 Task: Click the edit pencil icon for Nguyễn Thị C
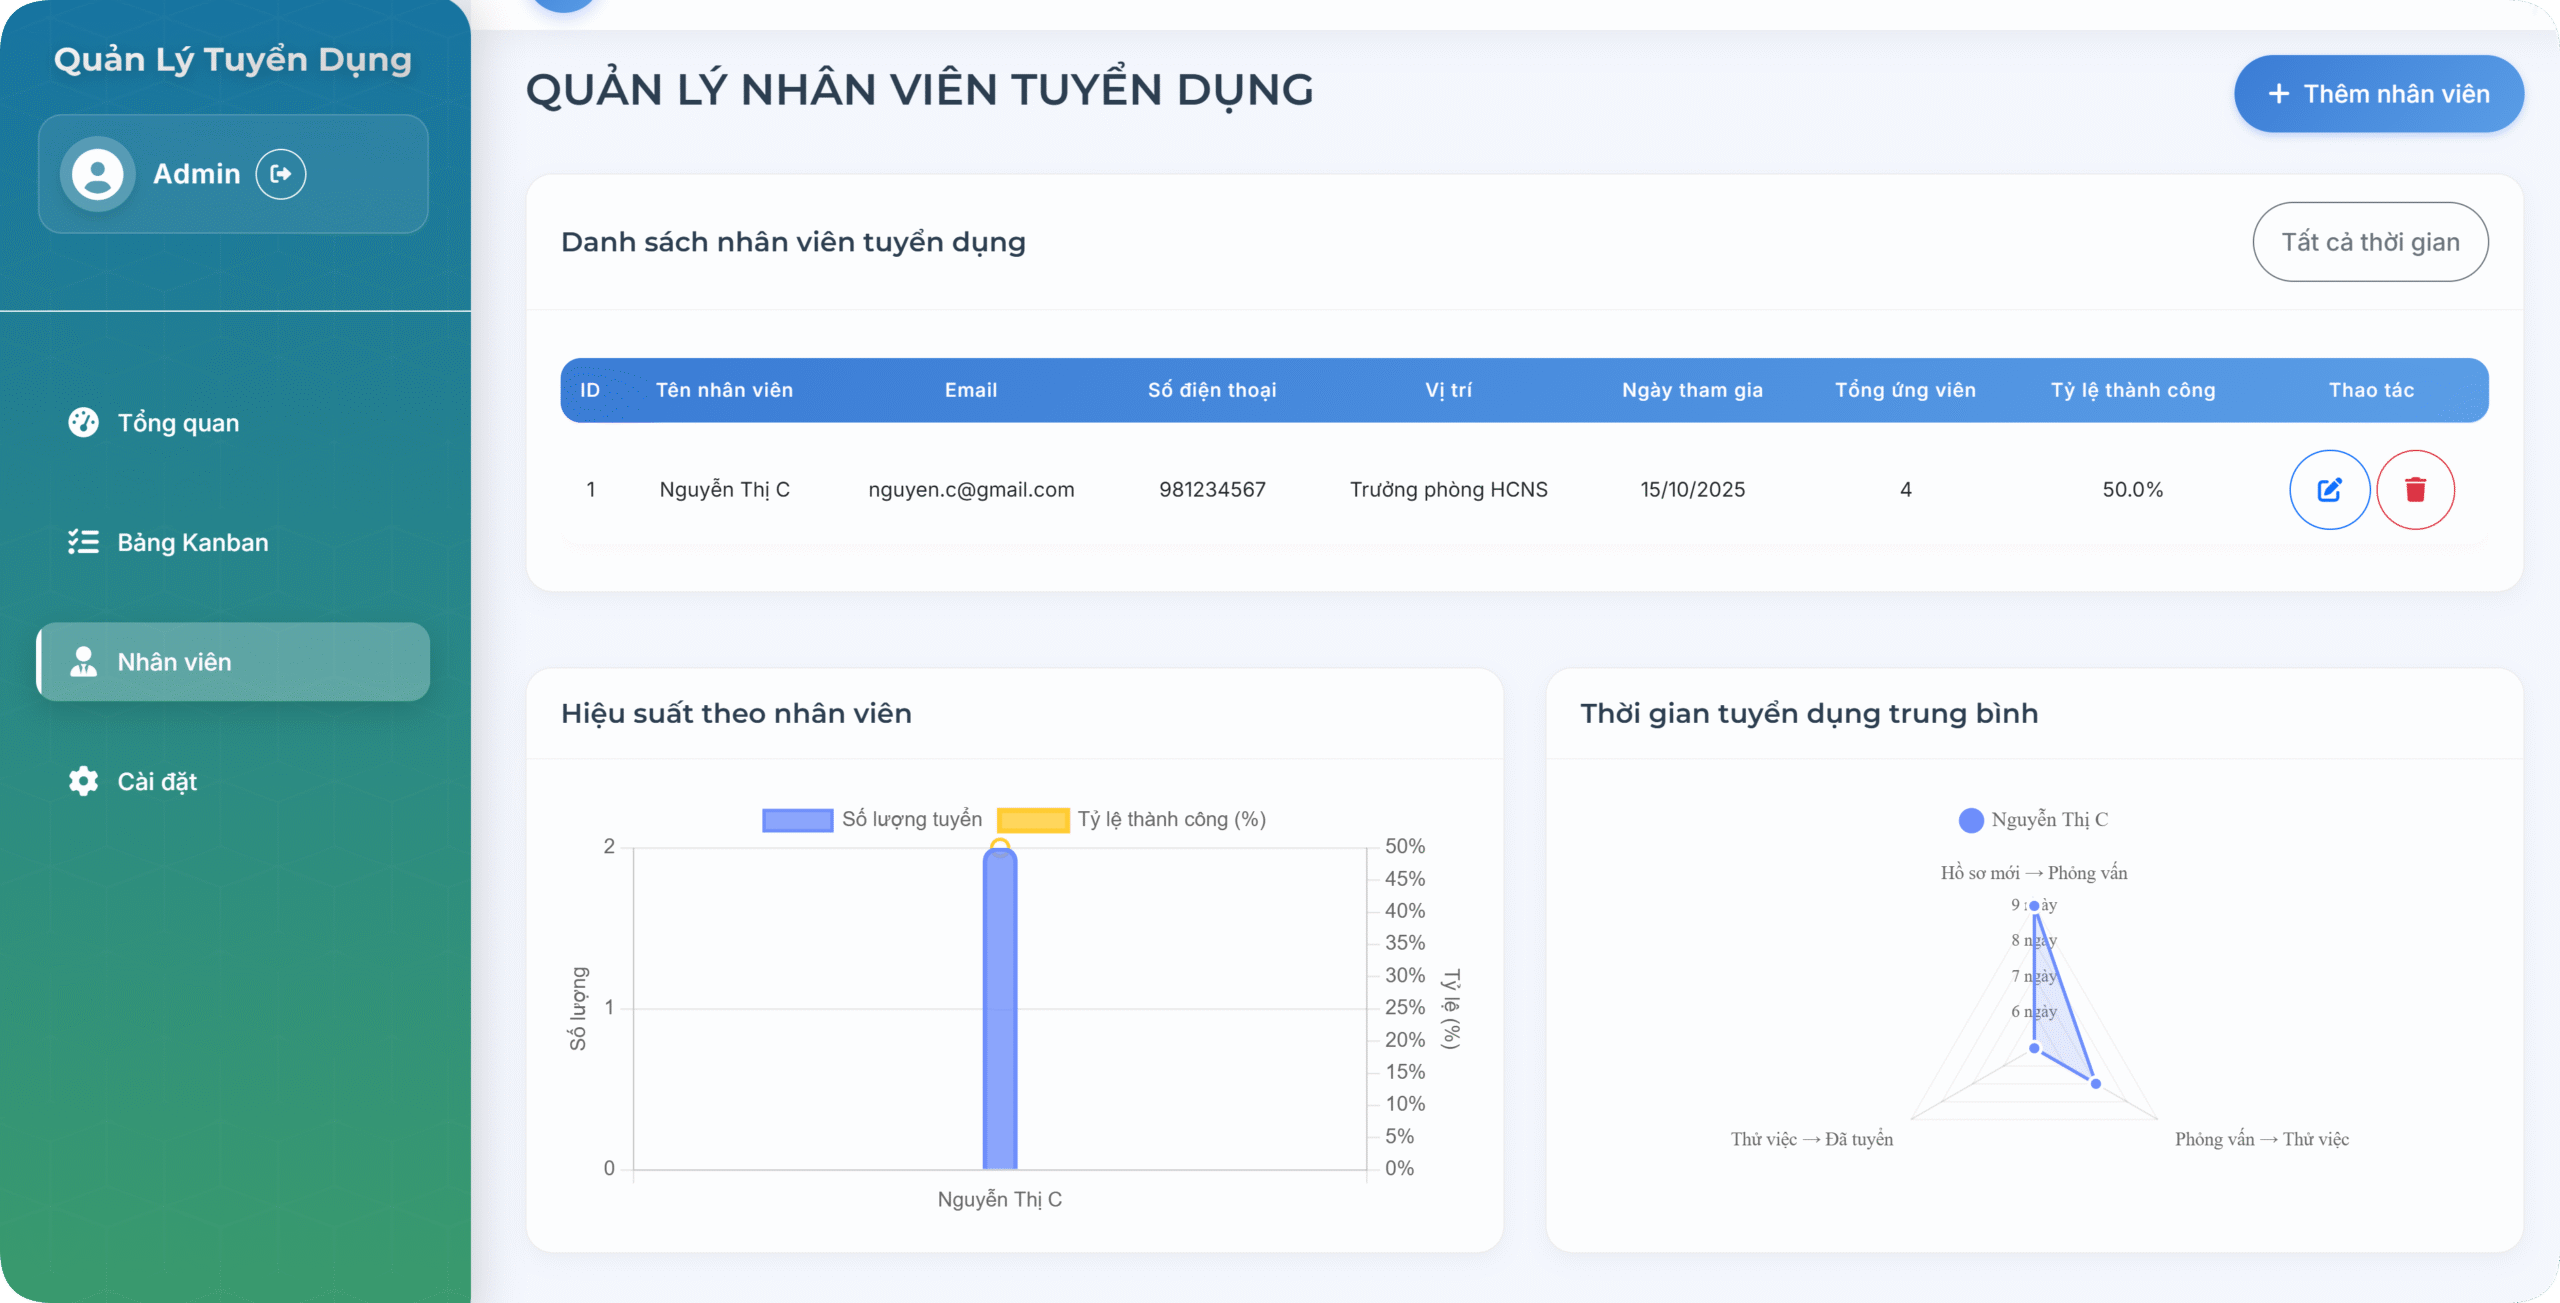point(2329,490)
